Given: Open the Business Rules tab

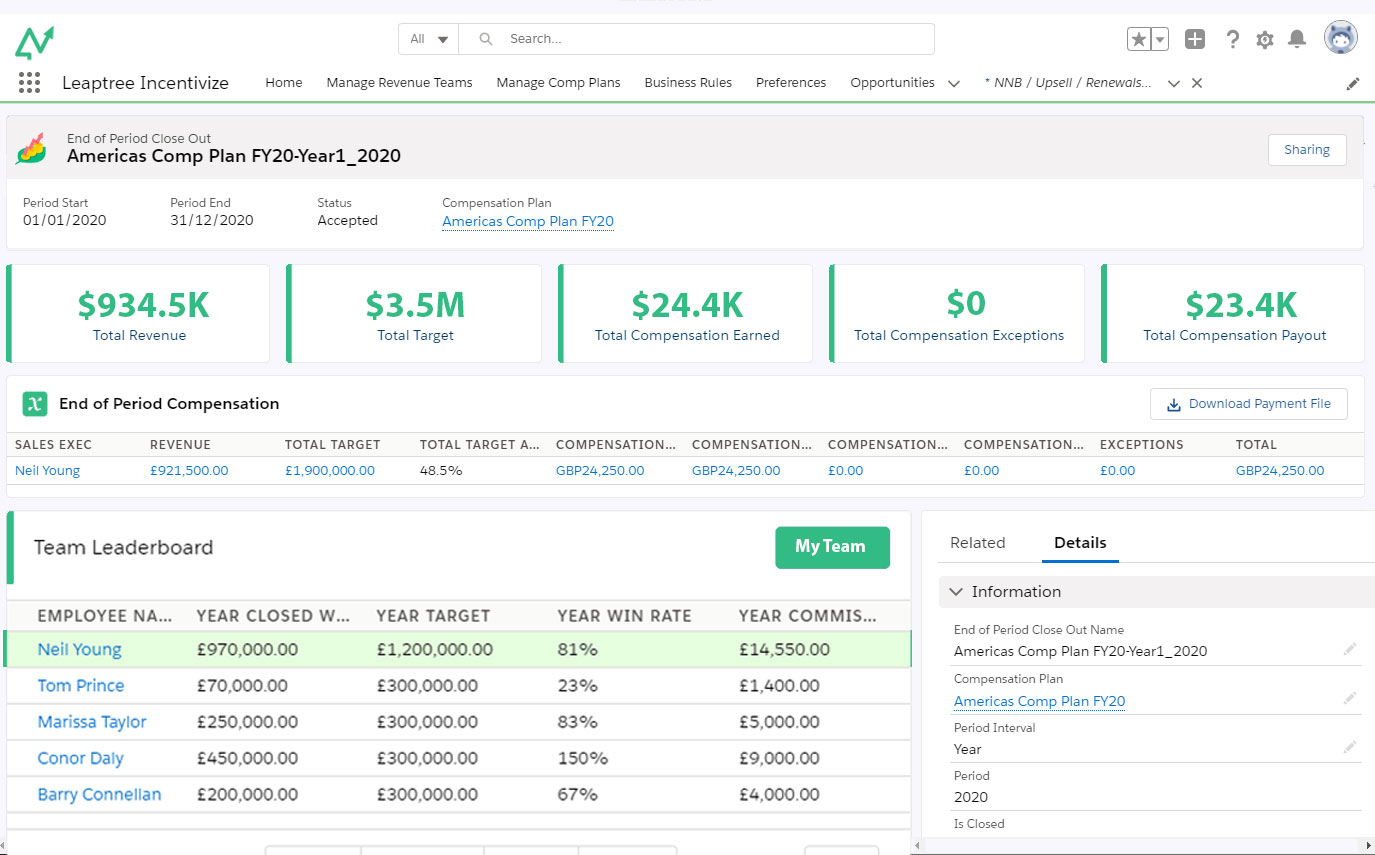Looking at the screenshot, I should tap(688, 83).
